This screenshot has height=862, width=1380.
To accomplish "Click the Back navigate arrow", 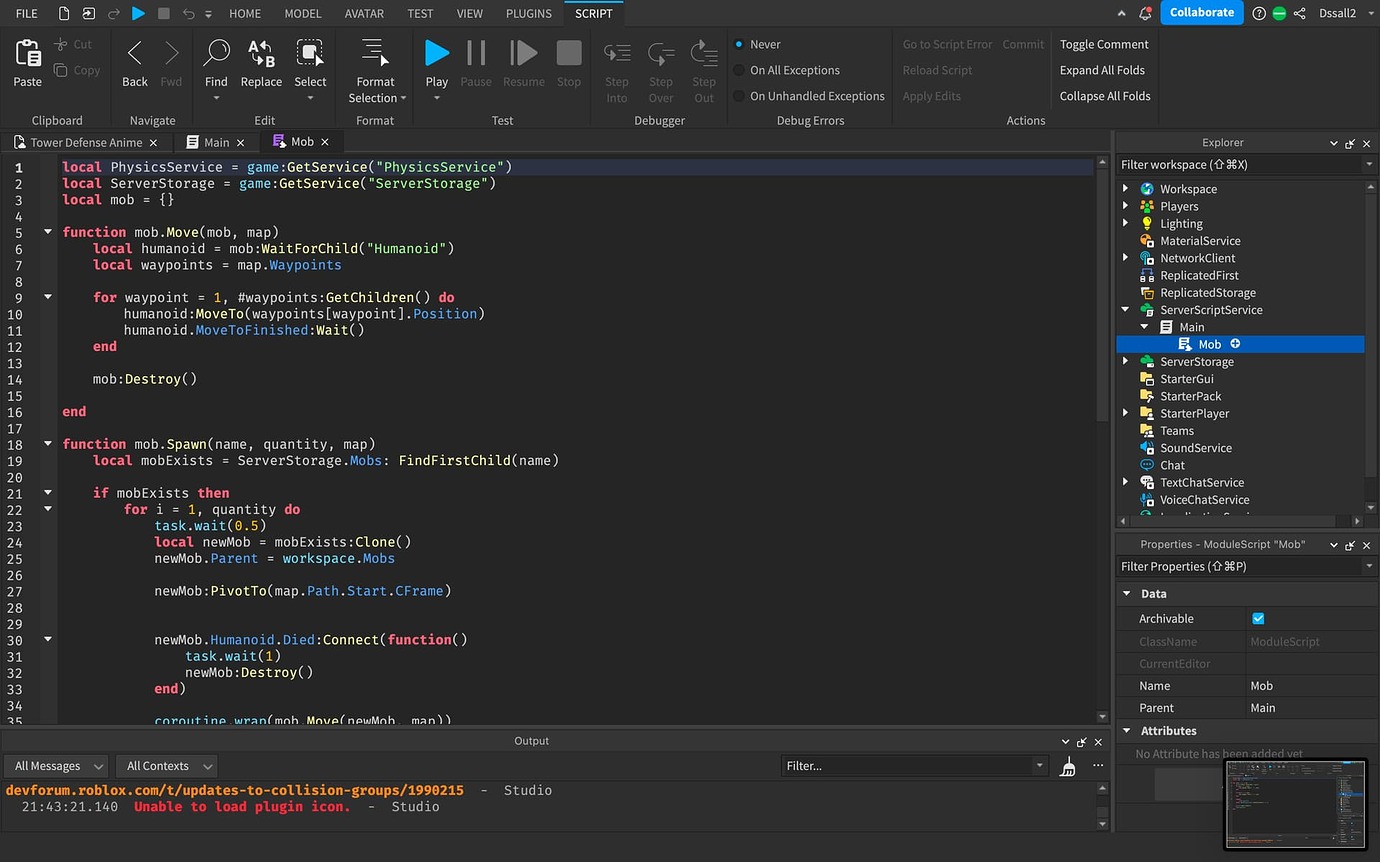I will (135, 53).
